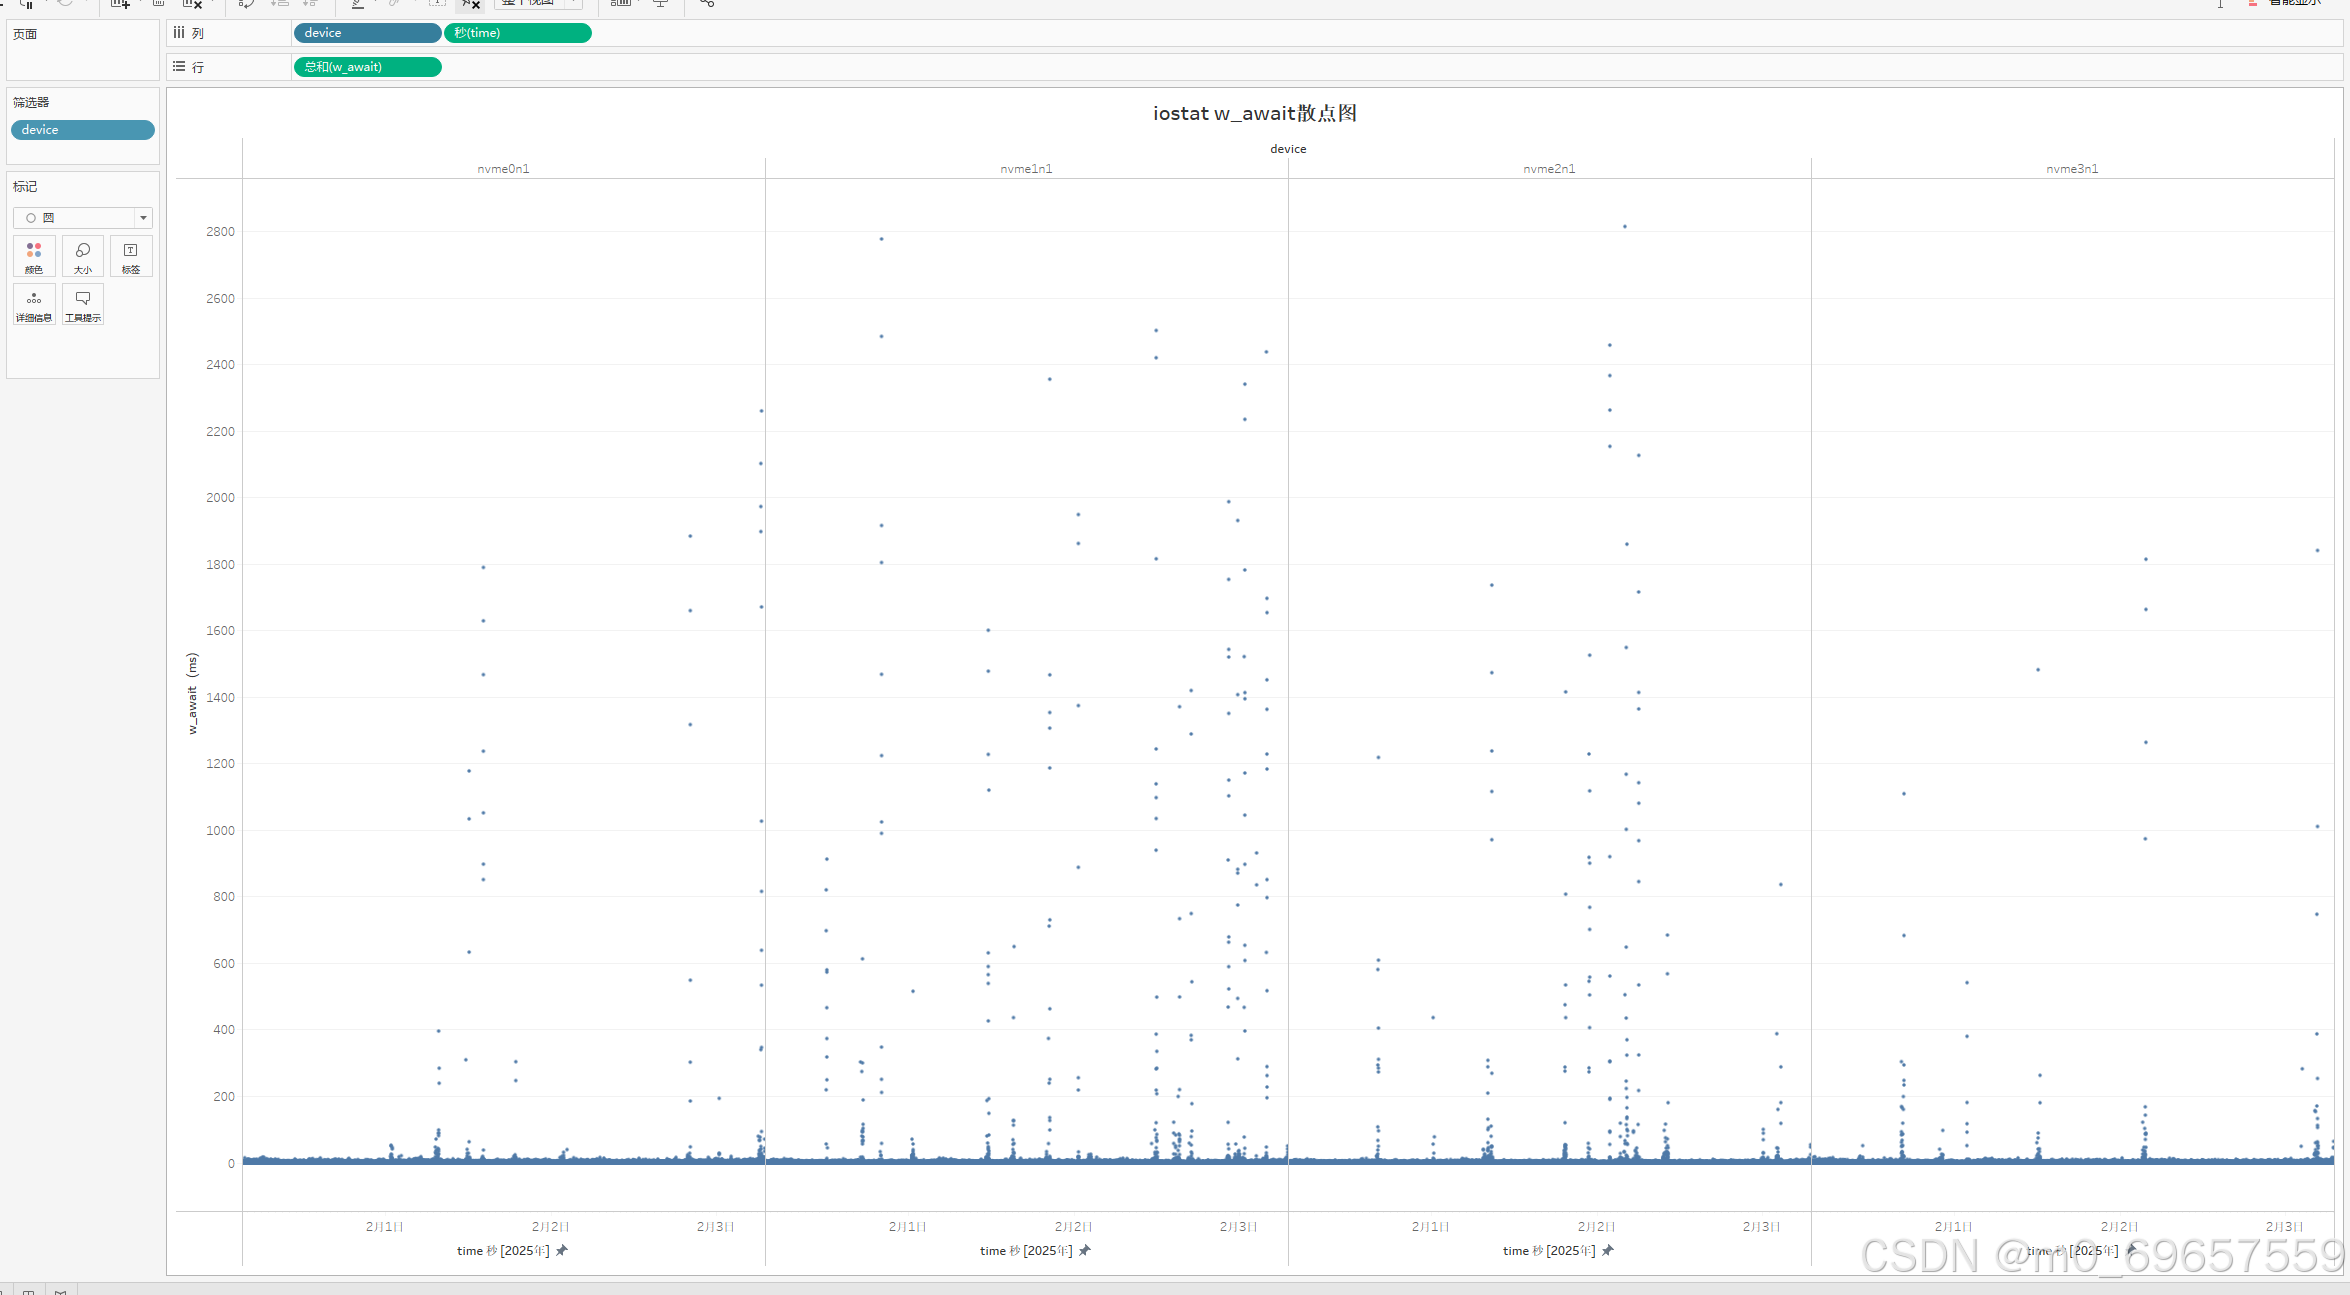This screenshot has width=2350, height=1295.
Task: Open the 工具提示 (Tooltip) marks card
Action: [83, 304]
